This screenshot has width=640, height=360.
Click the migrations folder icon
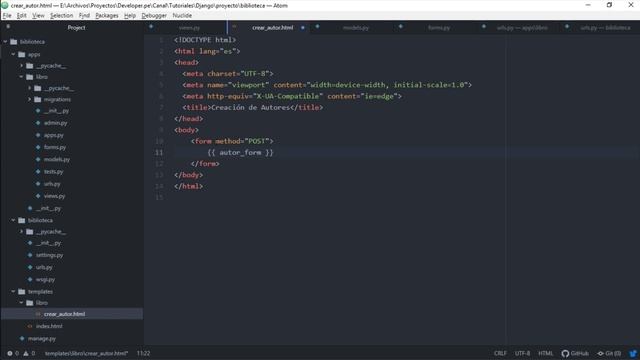38,99
